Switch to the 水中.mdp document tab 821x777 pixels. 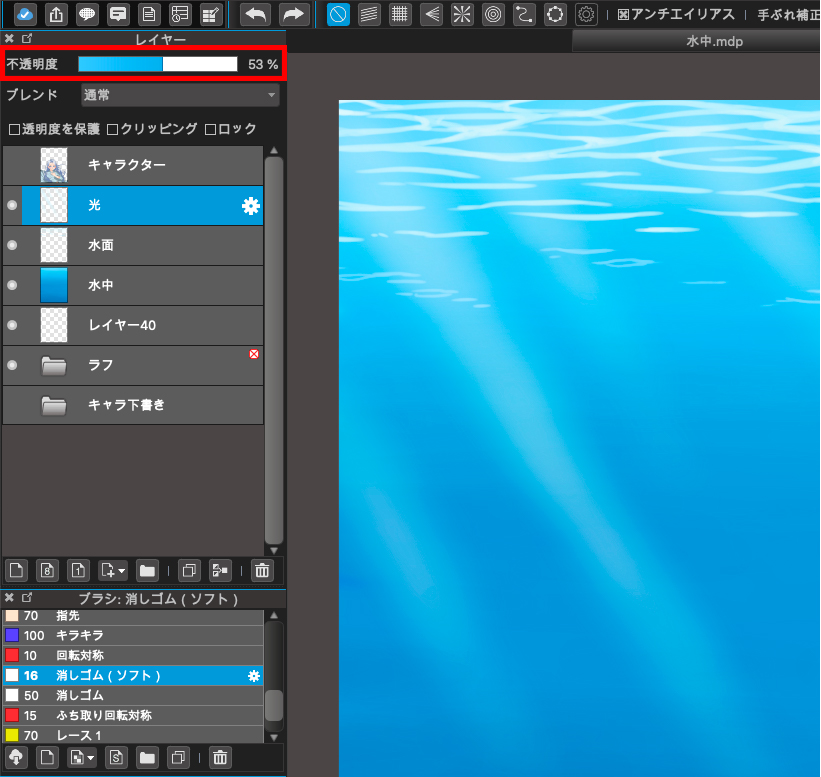[x=714, y=42]
